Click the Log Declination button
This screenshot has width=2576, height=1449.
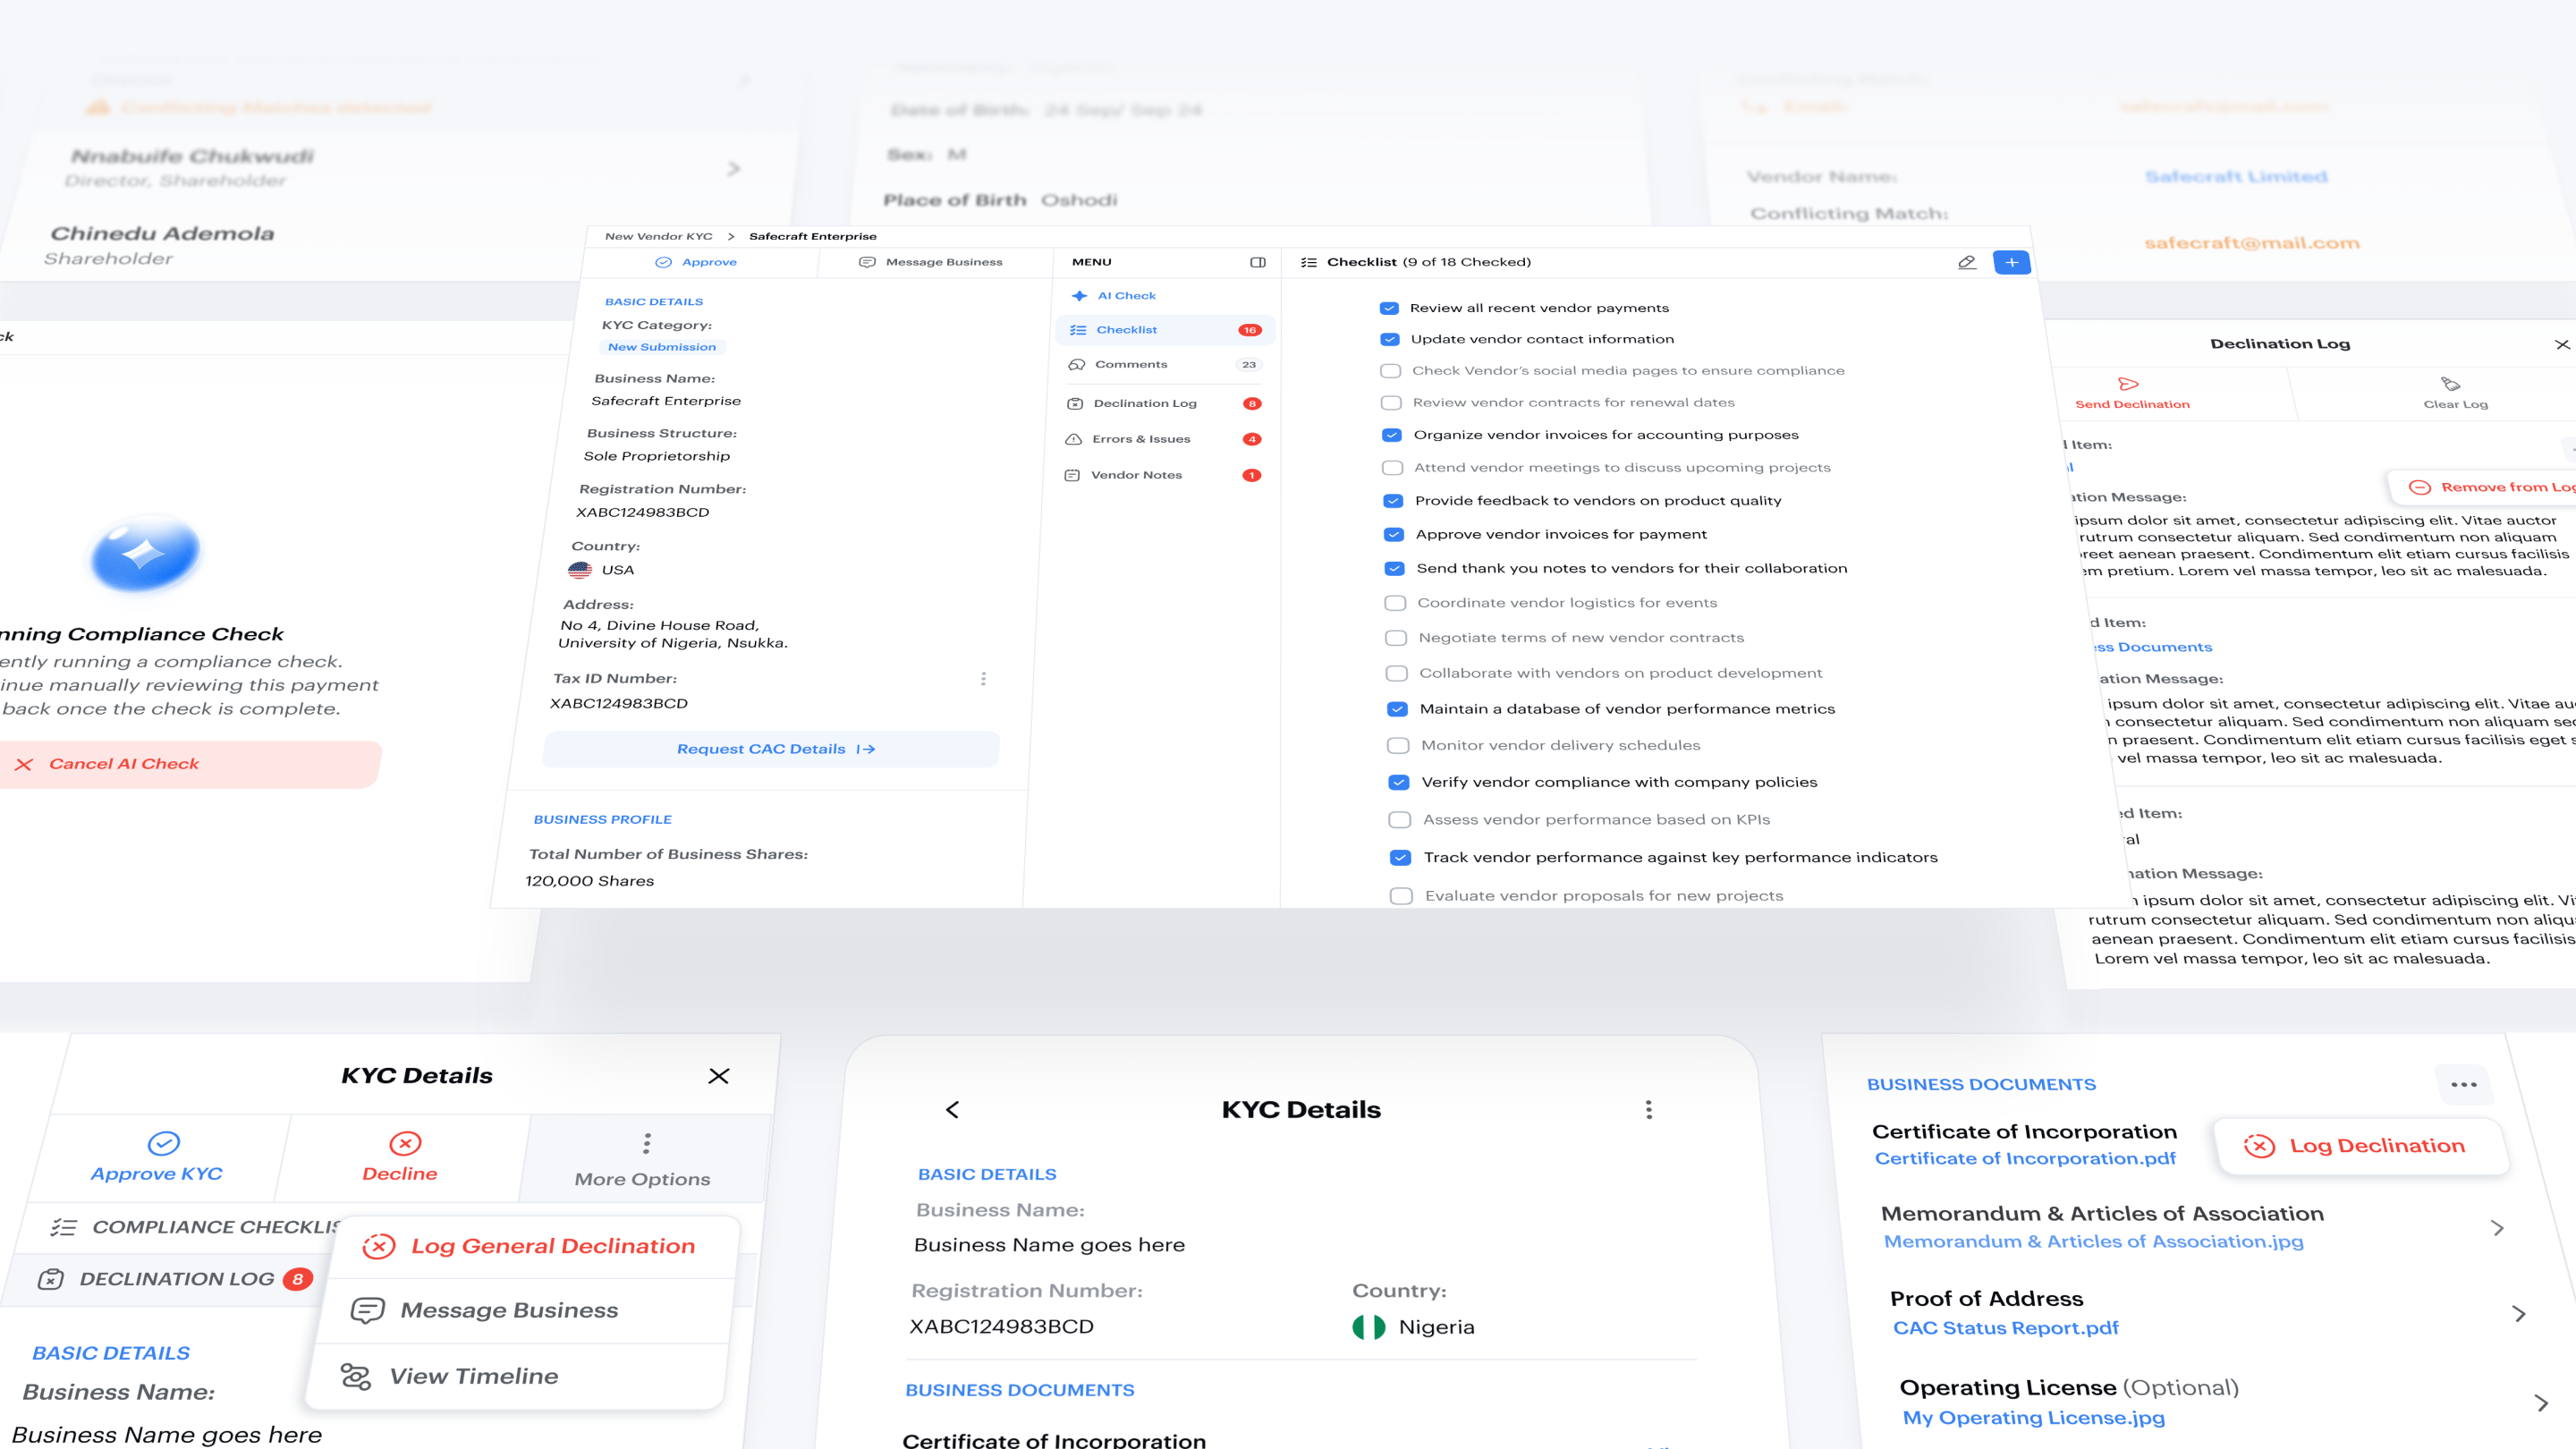(x=2360, y=1146)
